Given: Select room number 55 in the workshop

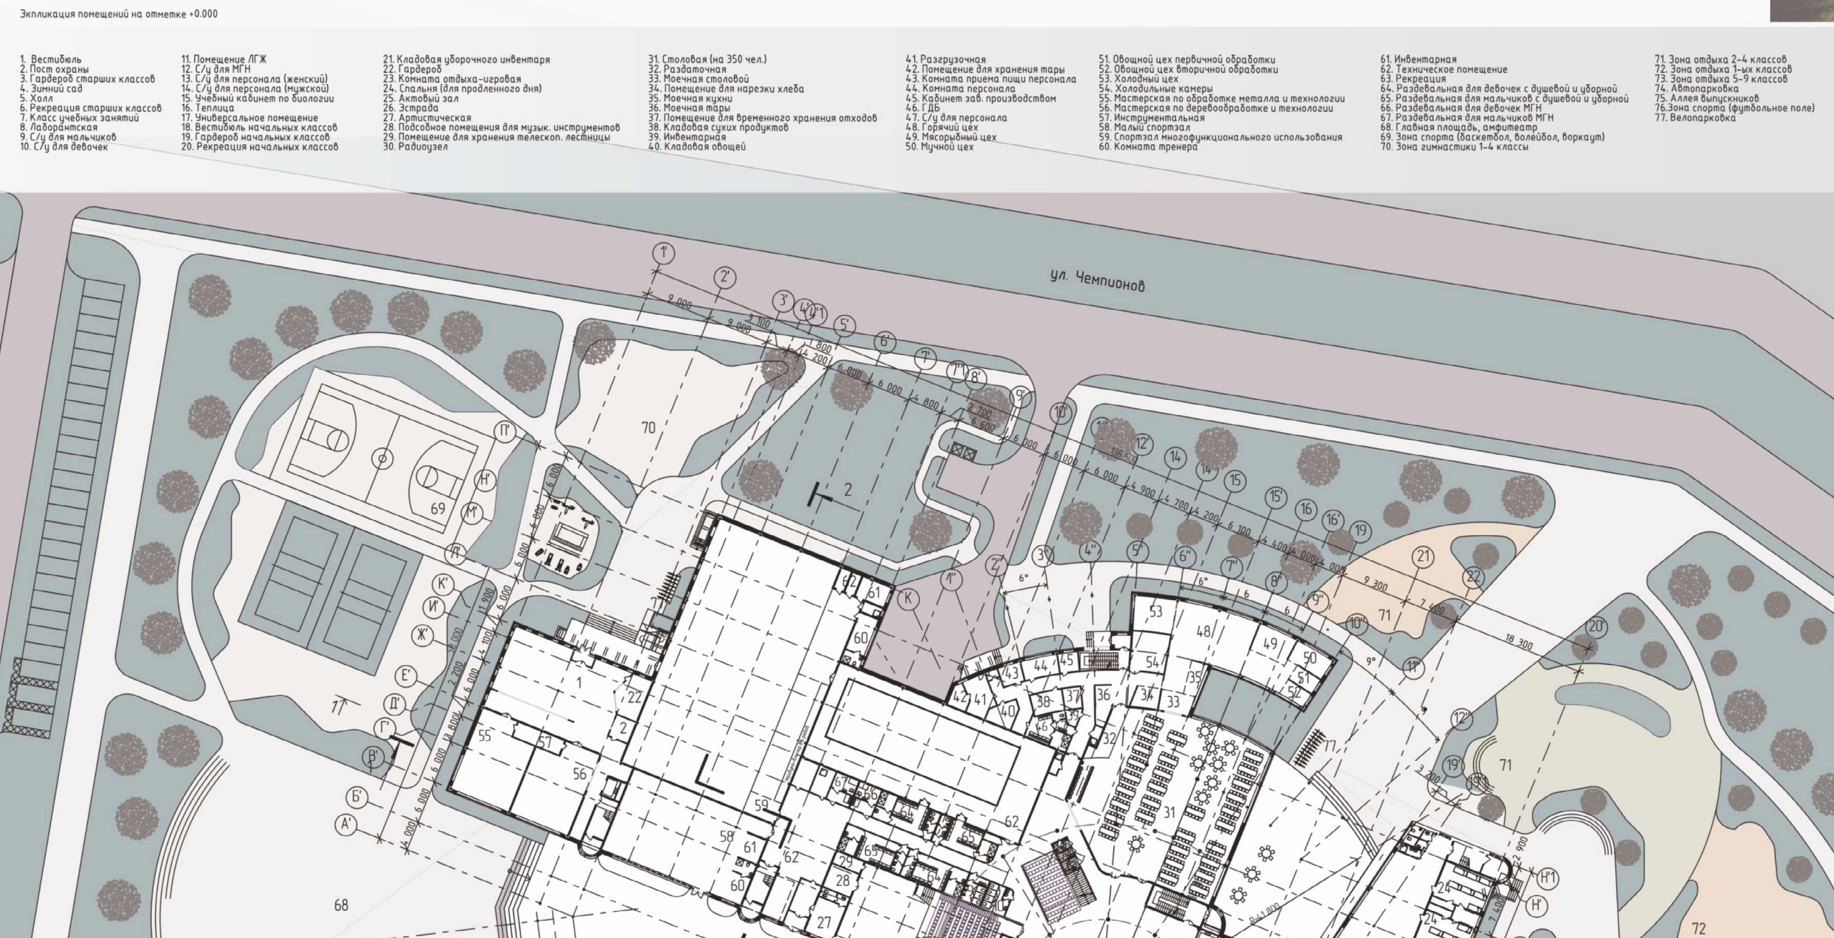Looking at the screenshot, I should (485, 736).
